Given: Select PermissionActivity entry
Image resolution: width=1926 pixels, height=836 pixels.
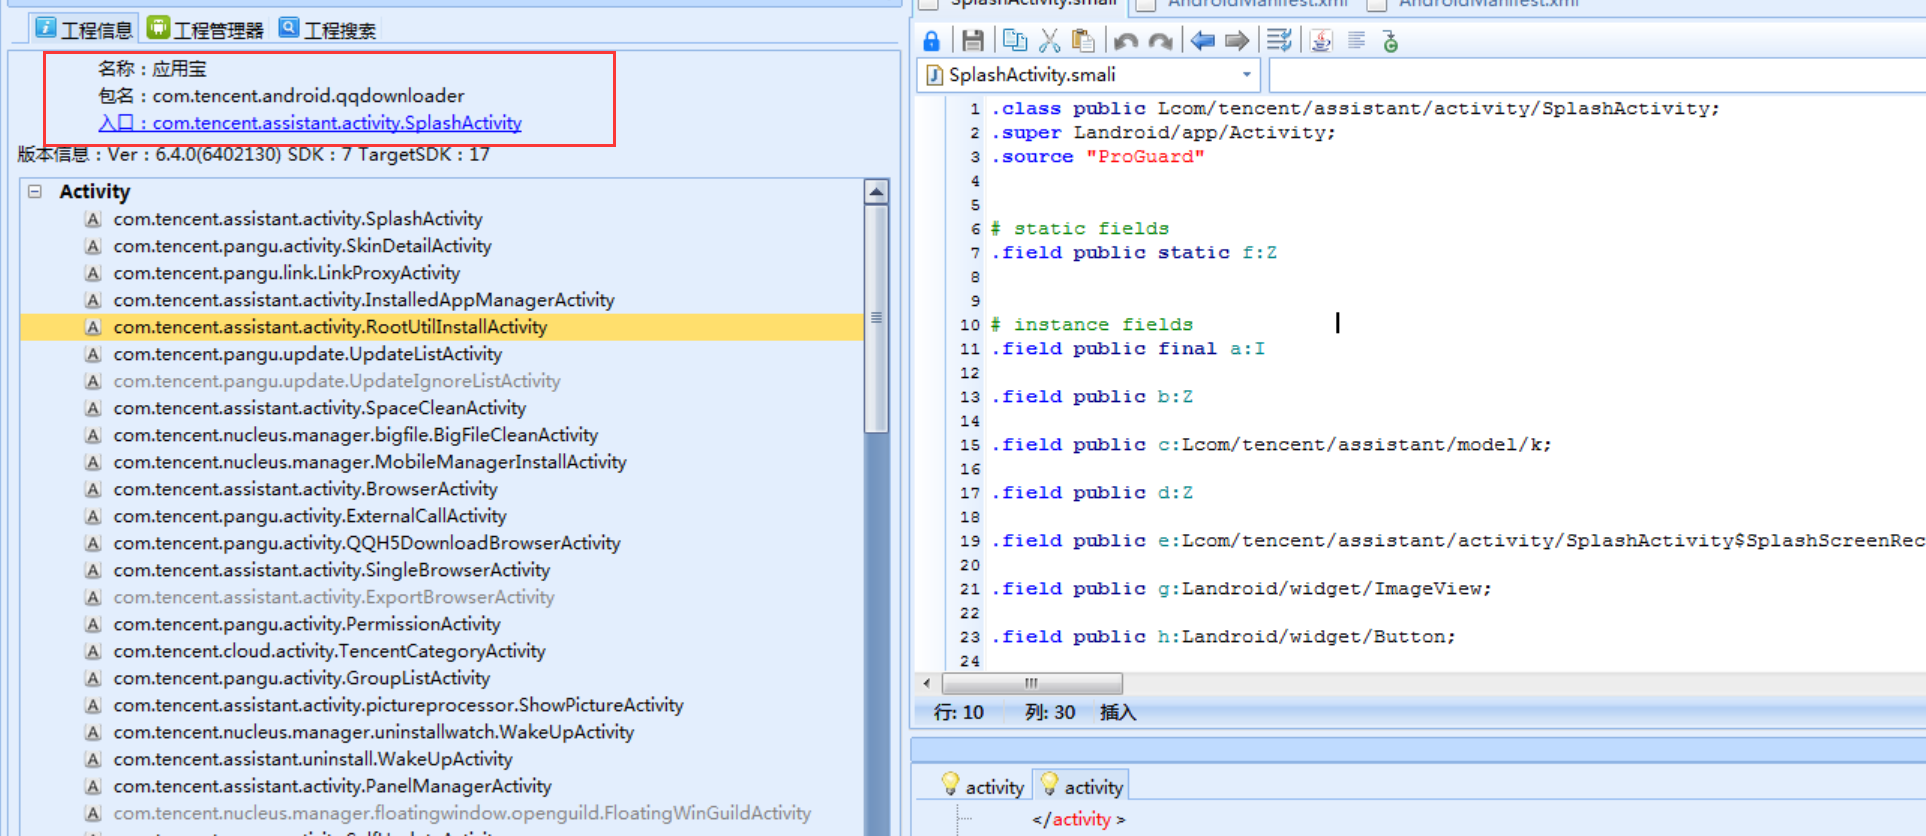Looking at the screenshot, I should click(307, 624).
